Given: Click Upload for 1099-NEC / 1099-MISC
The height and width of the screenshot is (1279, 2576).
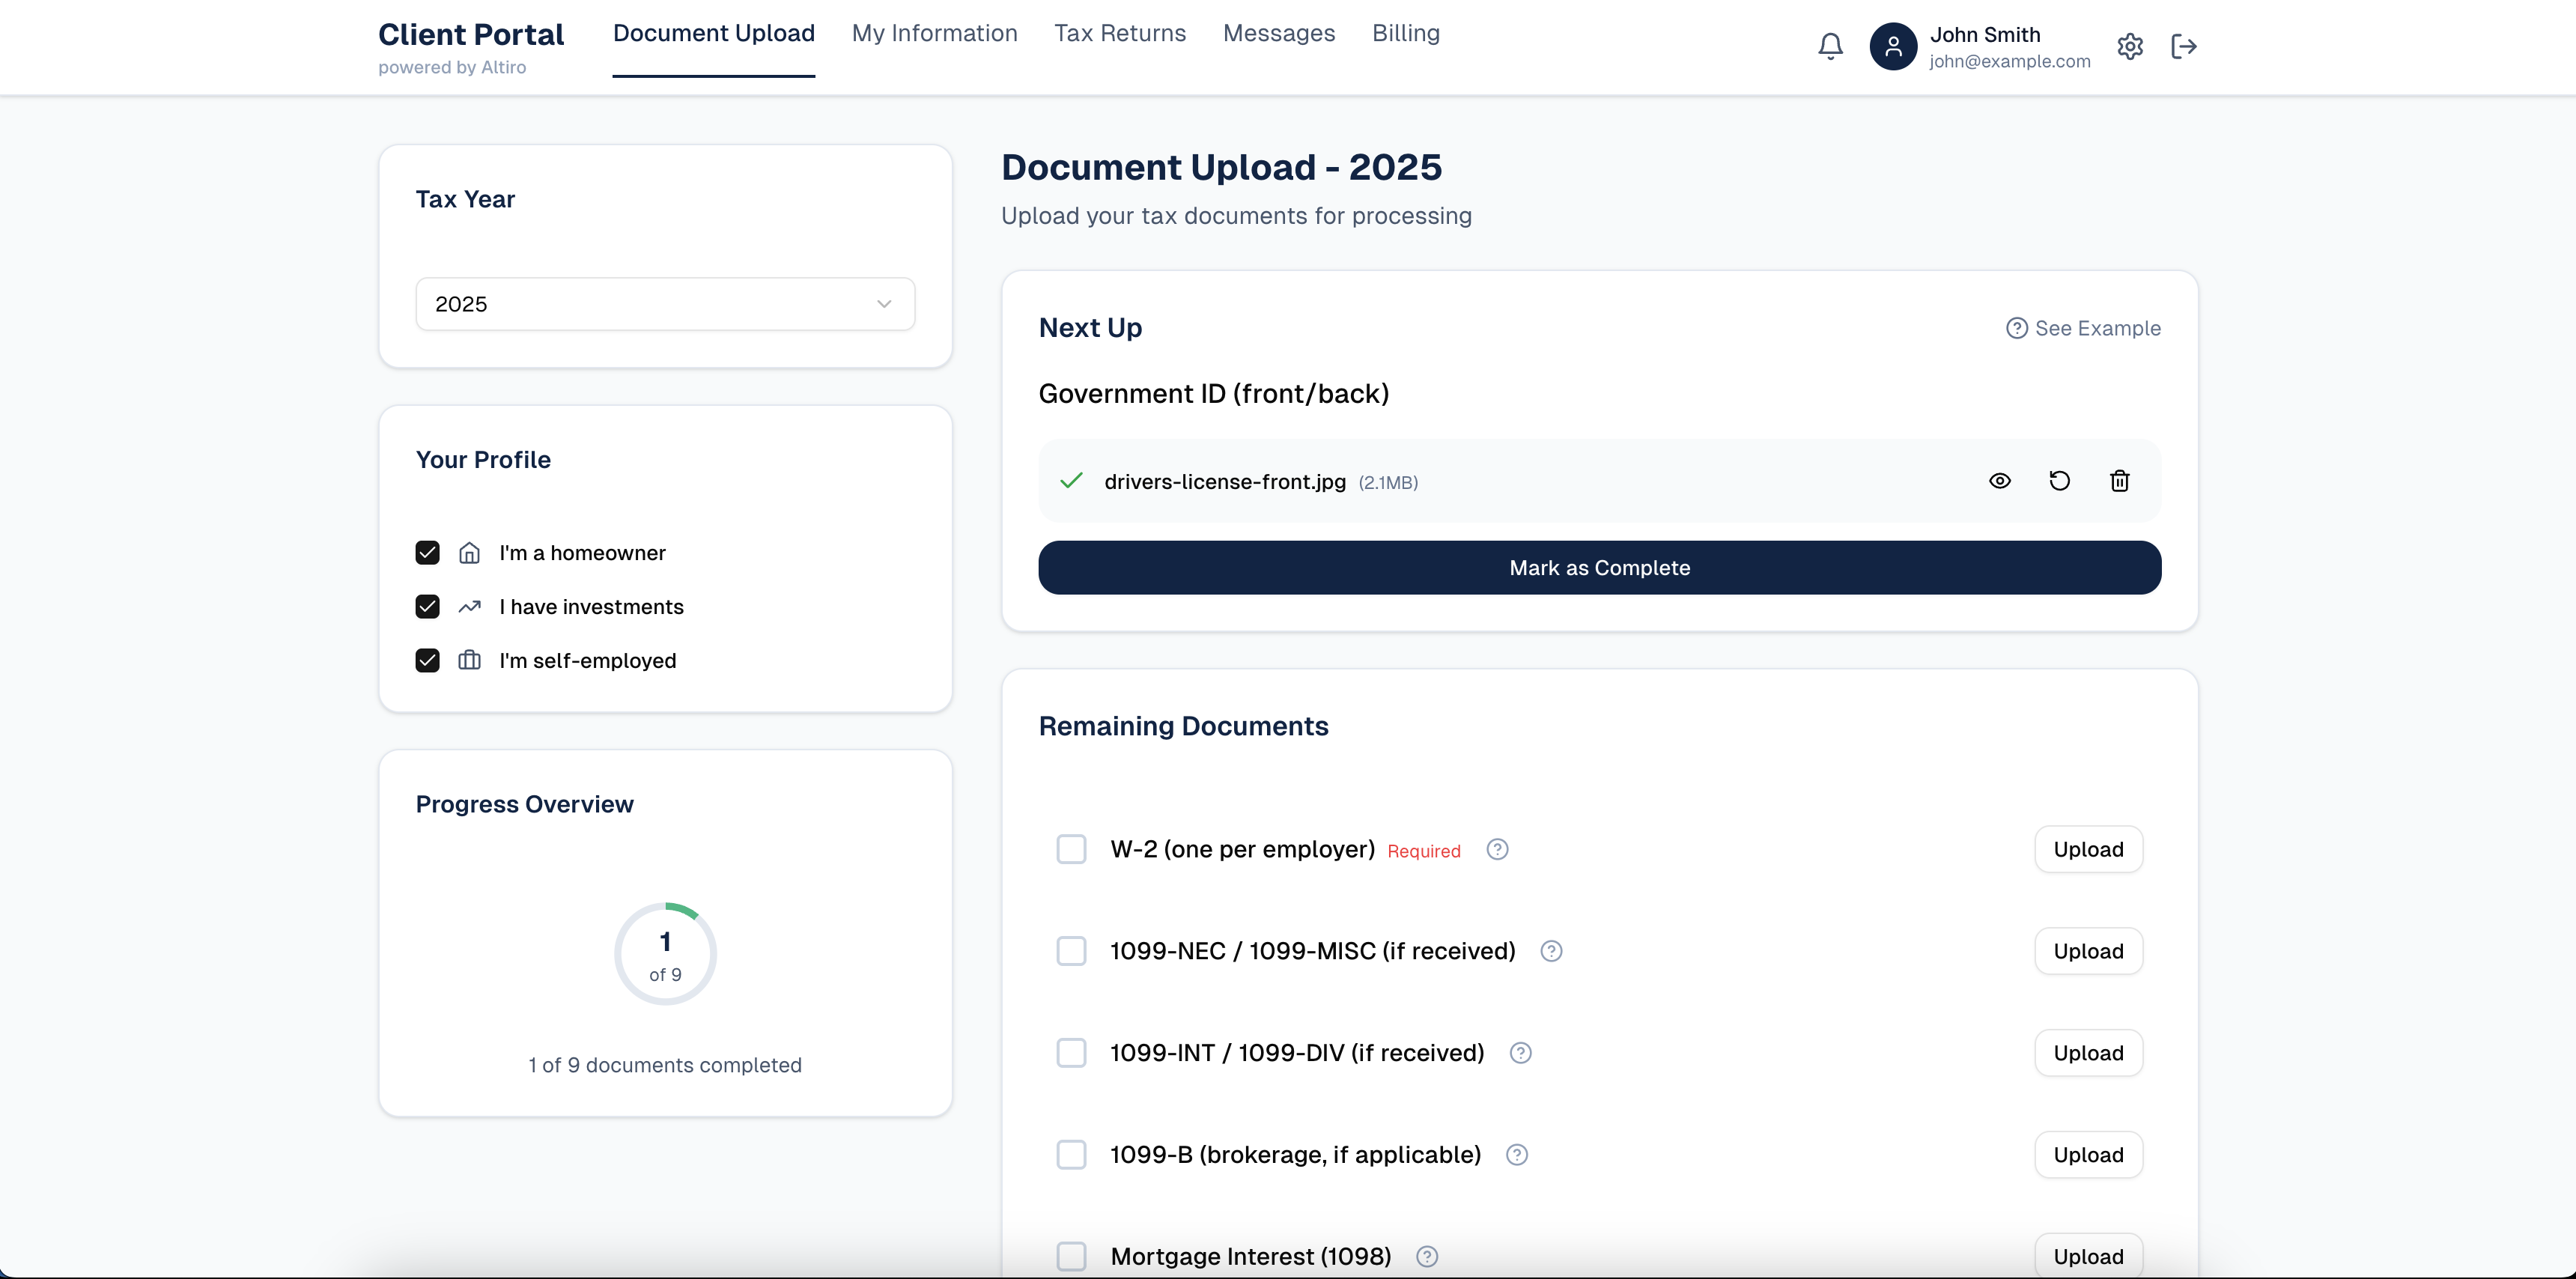Looking at the screenshot, I should 2088,951.
